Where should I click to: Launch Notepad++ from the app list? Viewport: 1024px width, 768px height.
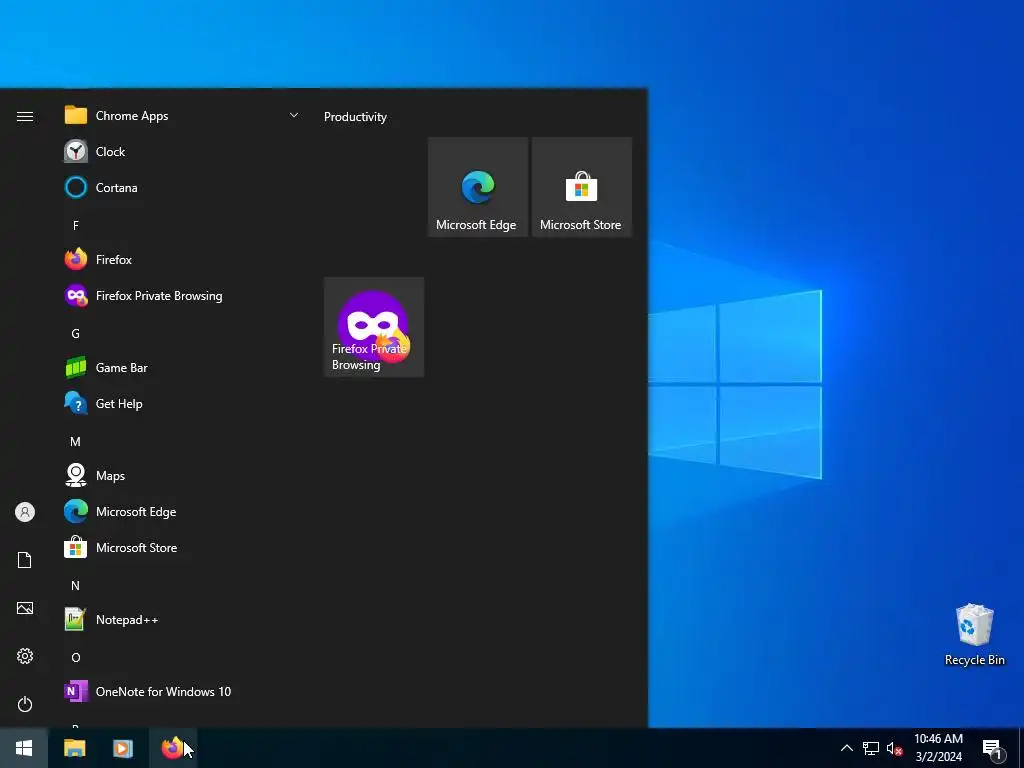point(181,620)
